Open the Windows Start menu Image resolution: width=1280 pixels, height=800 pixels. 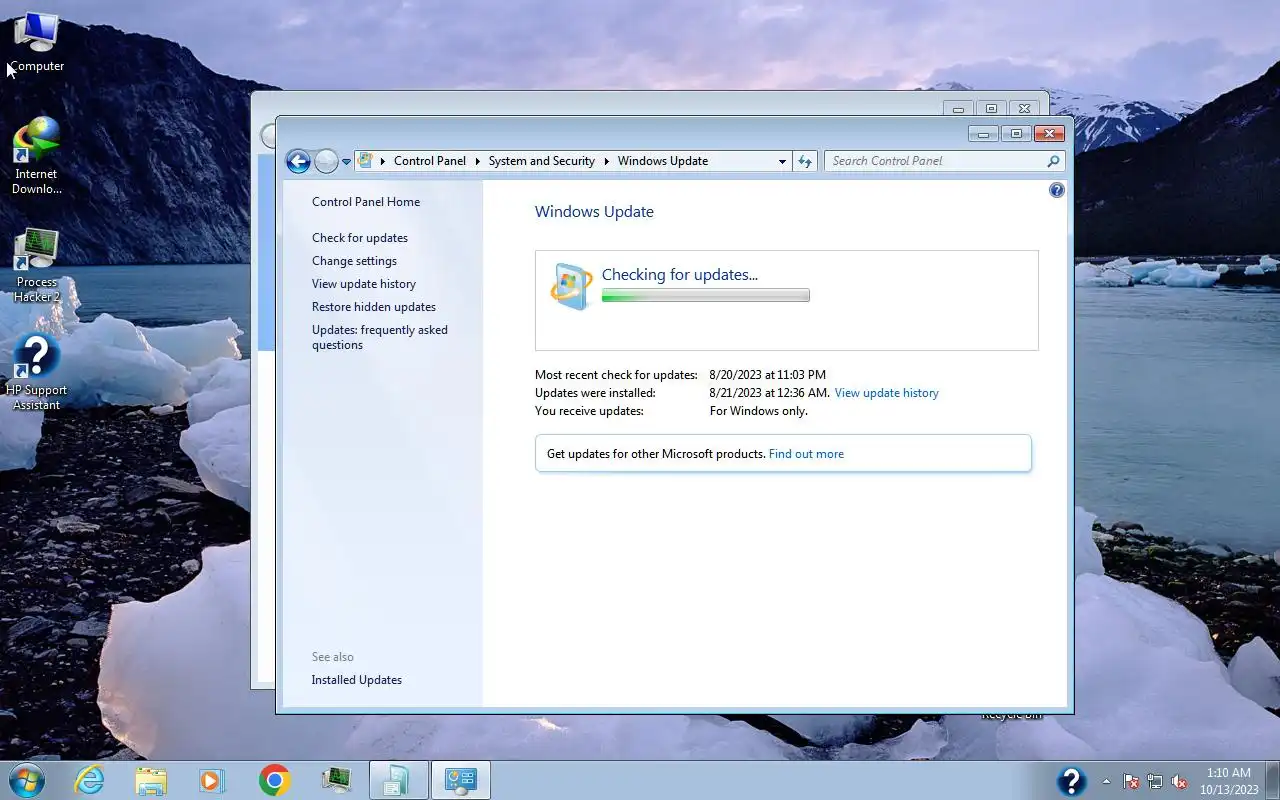26,780
